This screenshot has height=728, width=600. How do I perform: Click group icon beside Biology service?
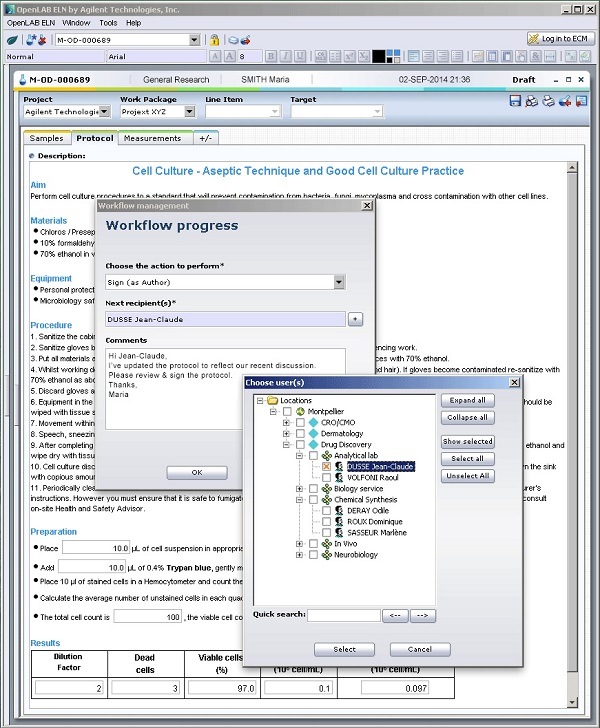[x=326, y=488]
